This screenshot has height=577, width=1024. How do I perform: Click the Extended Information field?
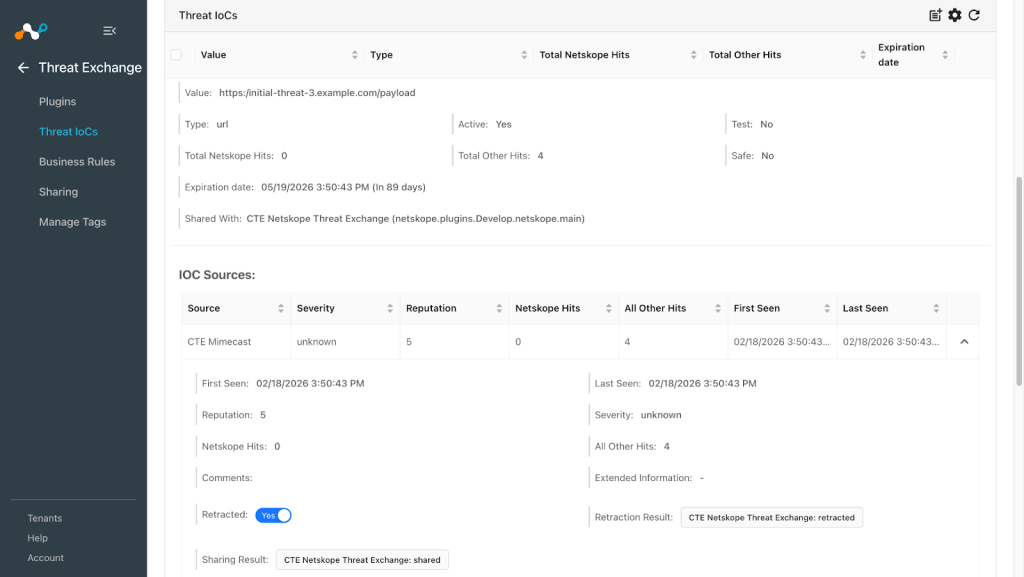(x=649, y=478)
